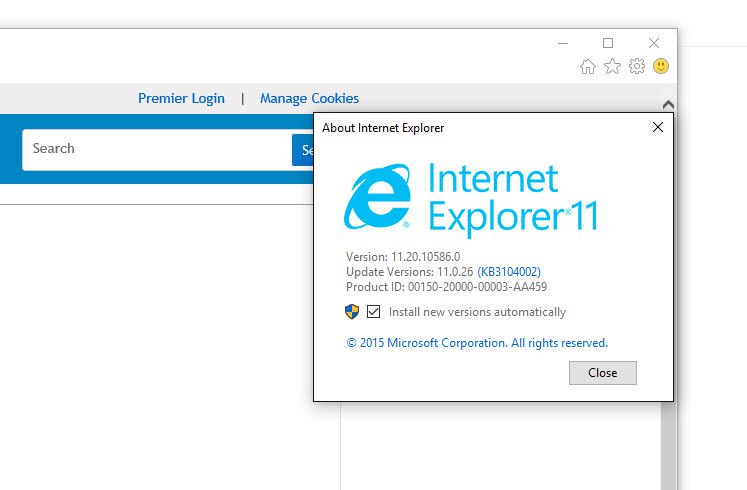Open the Manage Cookies link
The image size is (747, 490).
click(x=309, y=99)
